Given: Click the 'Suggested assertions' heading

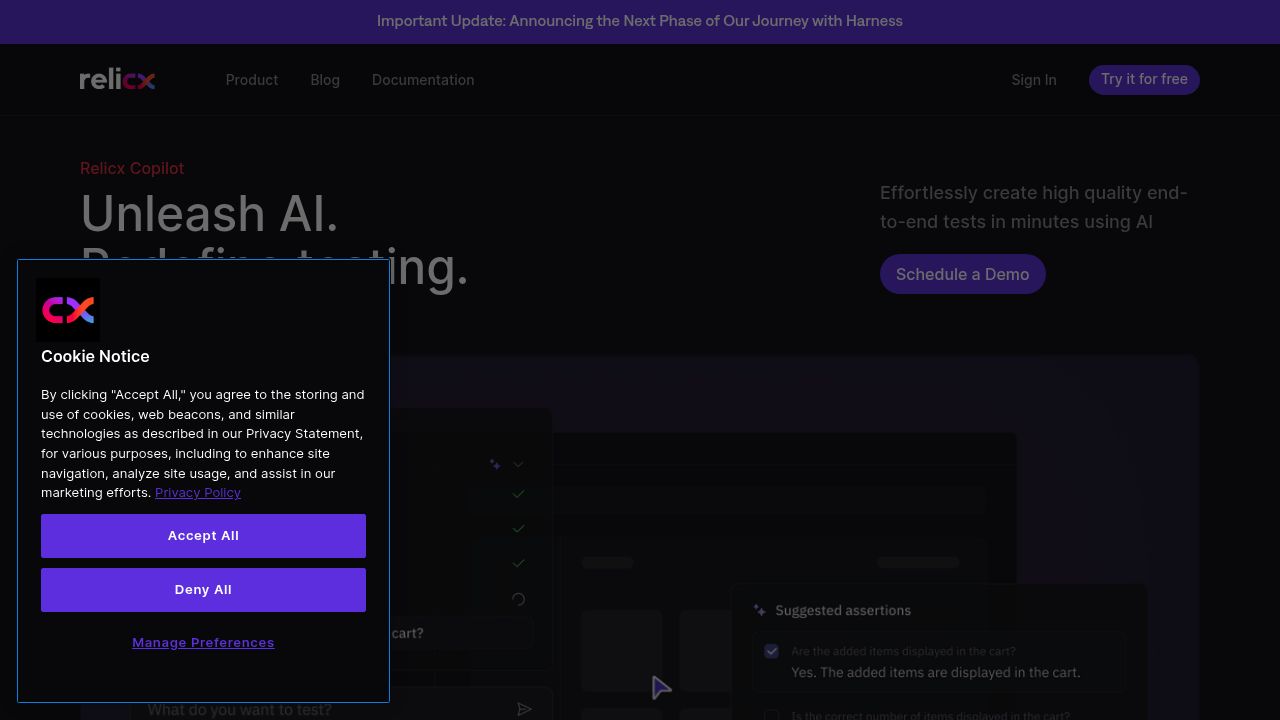Looking at the screenshot, I should click(843, 610).
